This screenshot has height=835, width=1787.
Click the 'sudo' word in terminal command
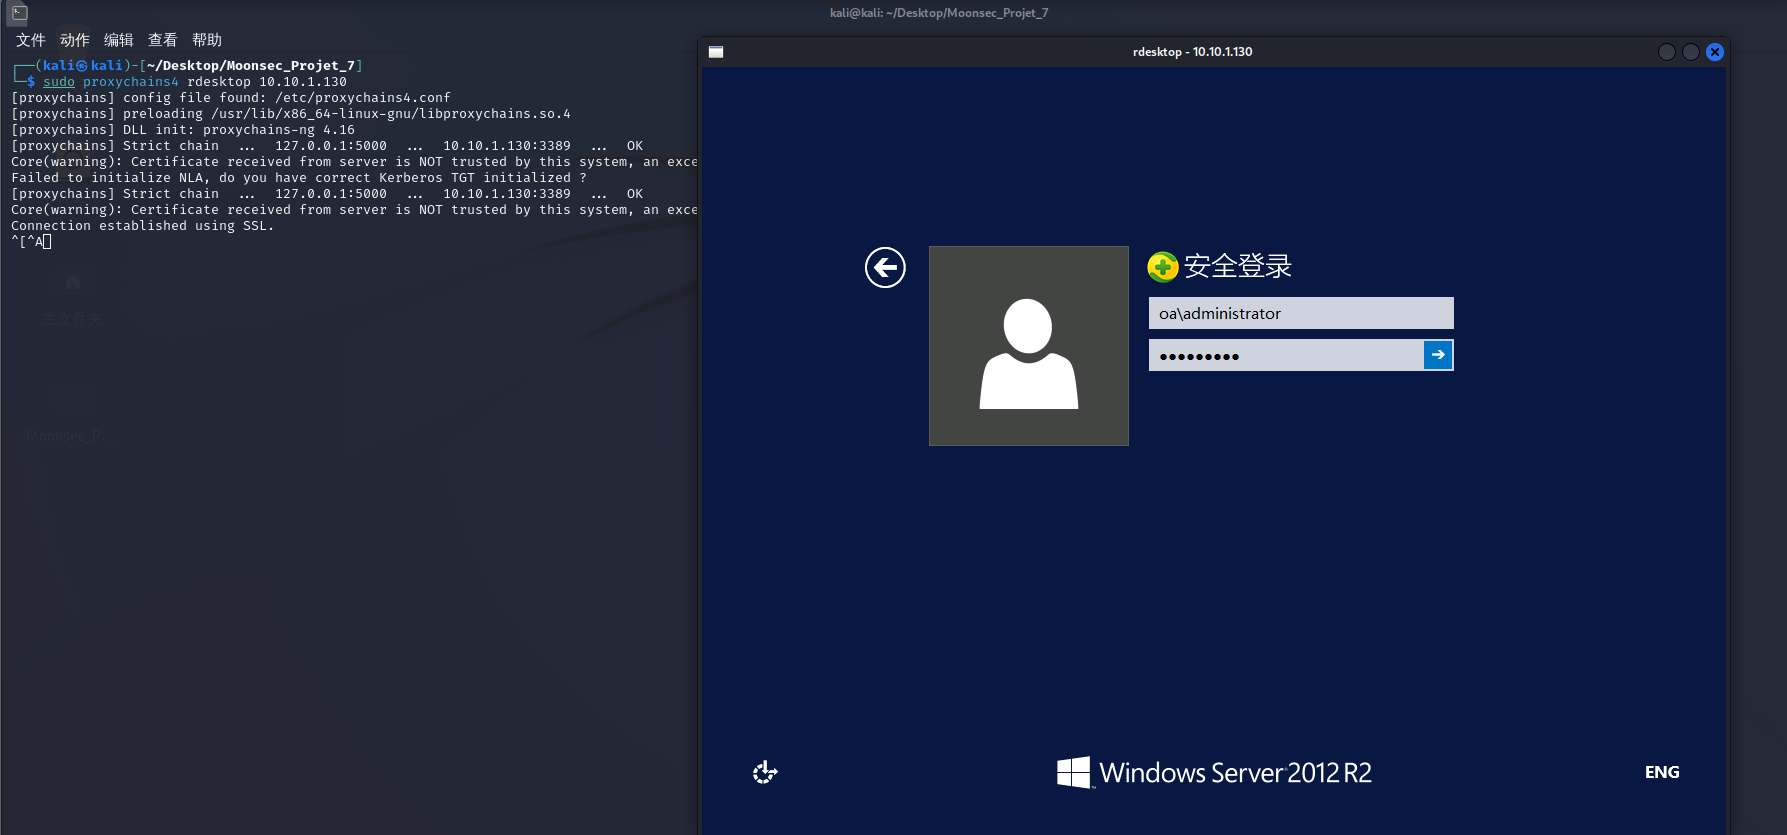59,82
